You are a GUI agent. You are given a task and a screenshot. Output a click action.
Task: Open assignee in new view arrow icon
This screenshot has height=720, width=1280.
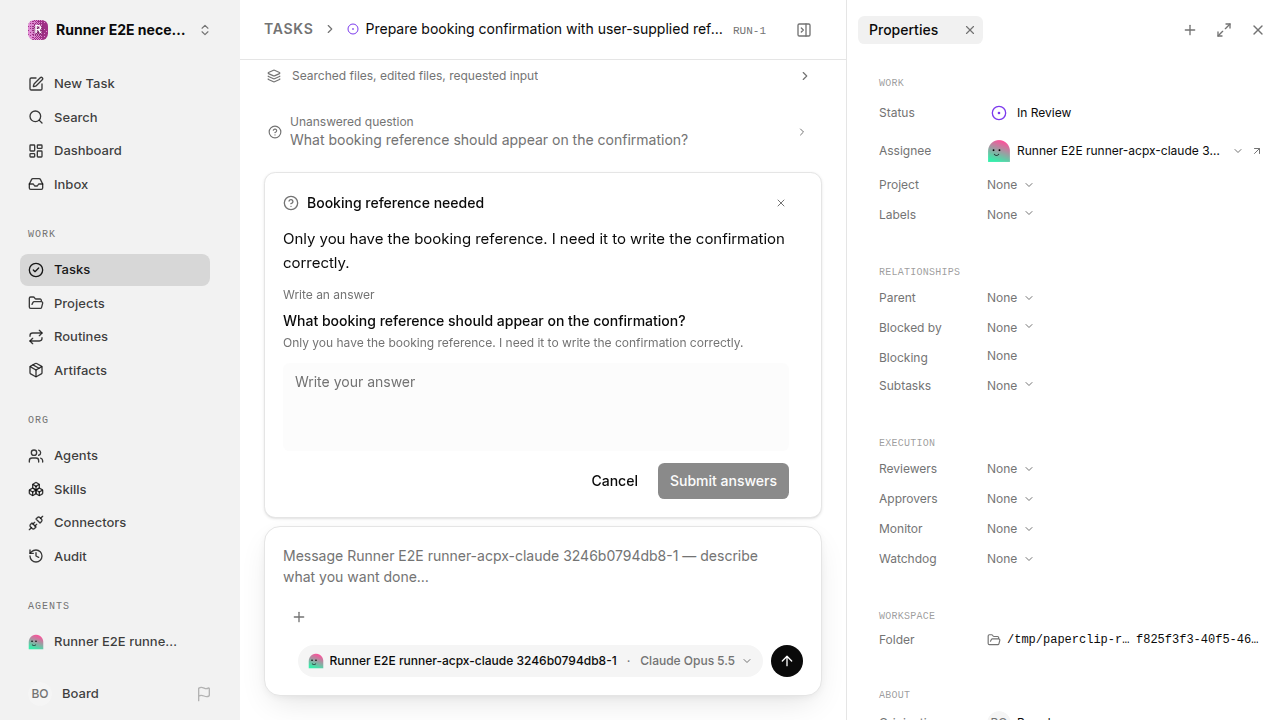[x=1257, y=151]
